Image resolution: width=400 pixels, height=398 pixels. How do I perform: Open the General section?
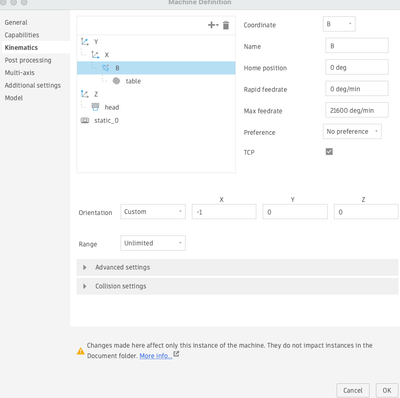tap(16, 22)
